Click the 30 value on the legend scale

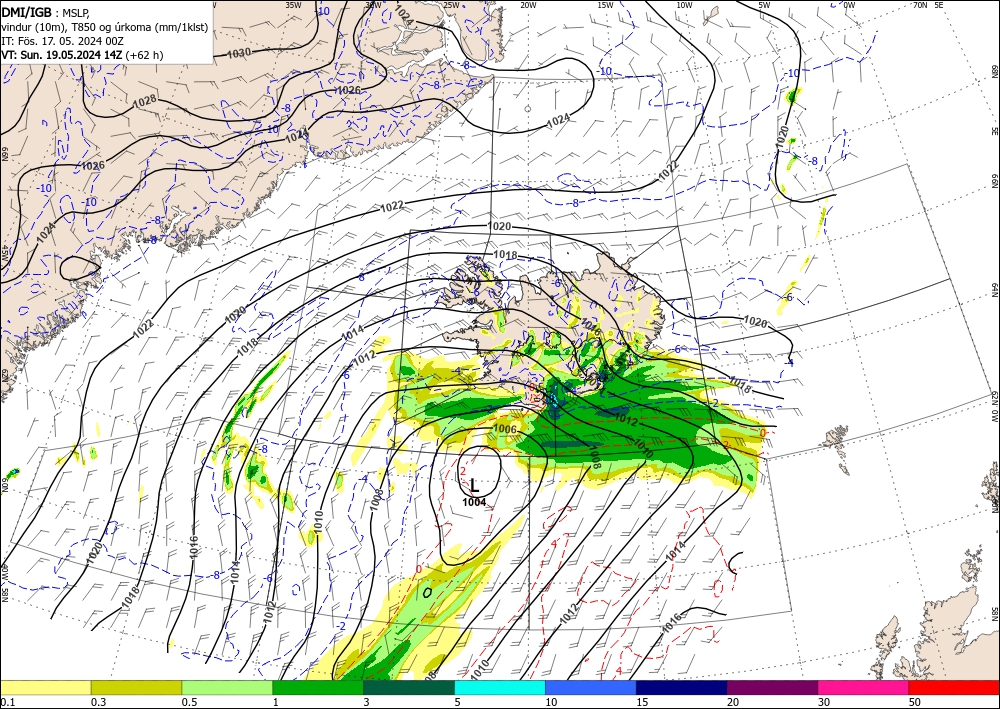point(824,702)
